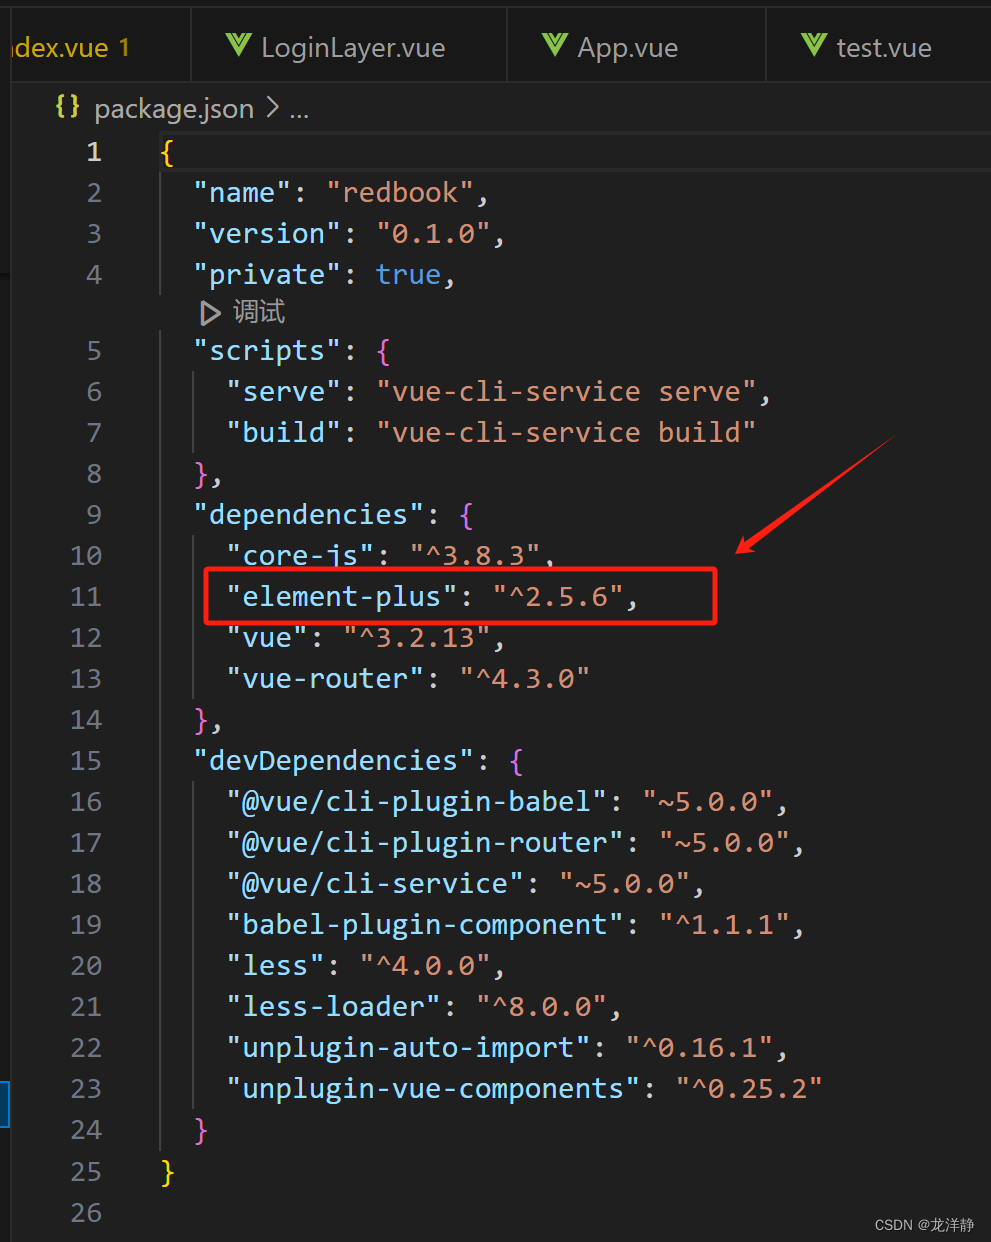The height and width of the screenshot is (1242, 991).
Task: Click the "^0.25.2" version value
Action: pyautogui.click(x=748, y=1089)
